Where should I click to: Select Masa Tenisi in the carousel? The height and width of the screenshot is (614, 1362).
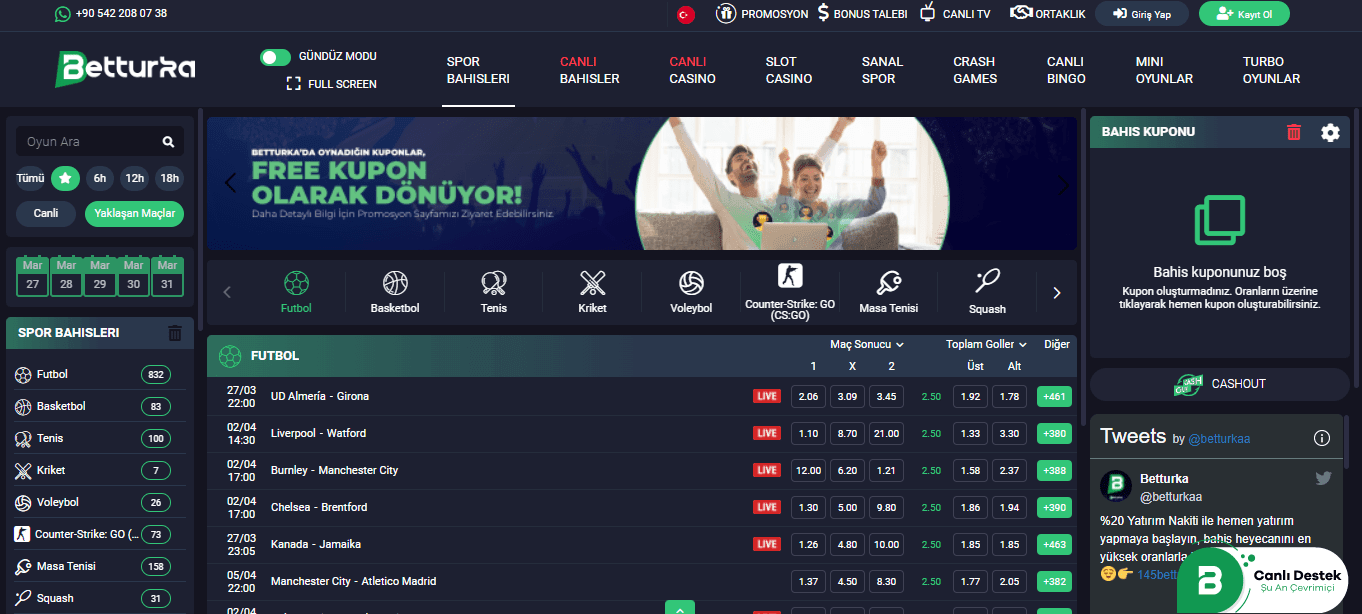click(x=889, y=292)
